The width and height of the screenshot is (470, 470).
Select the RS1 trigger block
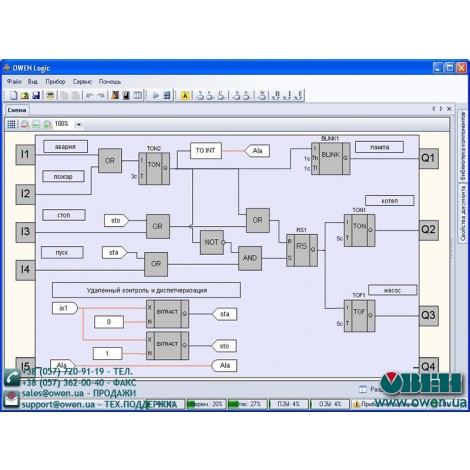[302, 250]
